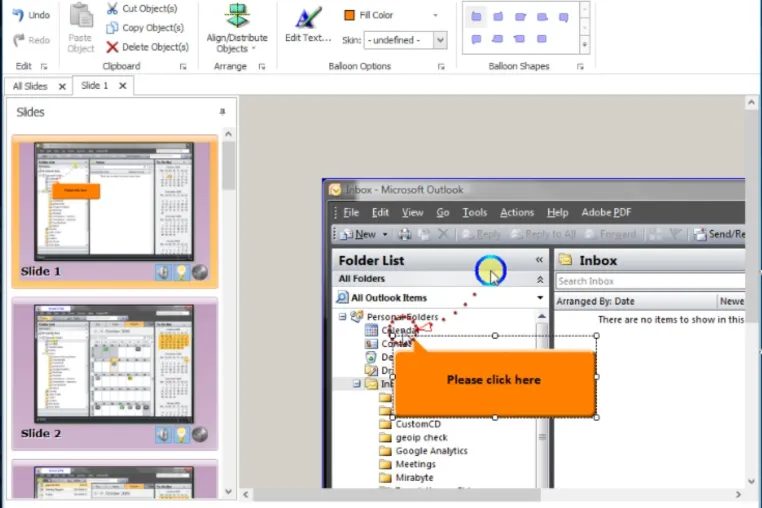This screenshot has width=762, height=508.
Task: Click Copy Object(s) icon
Action: click(x=112, y=28)
